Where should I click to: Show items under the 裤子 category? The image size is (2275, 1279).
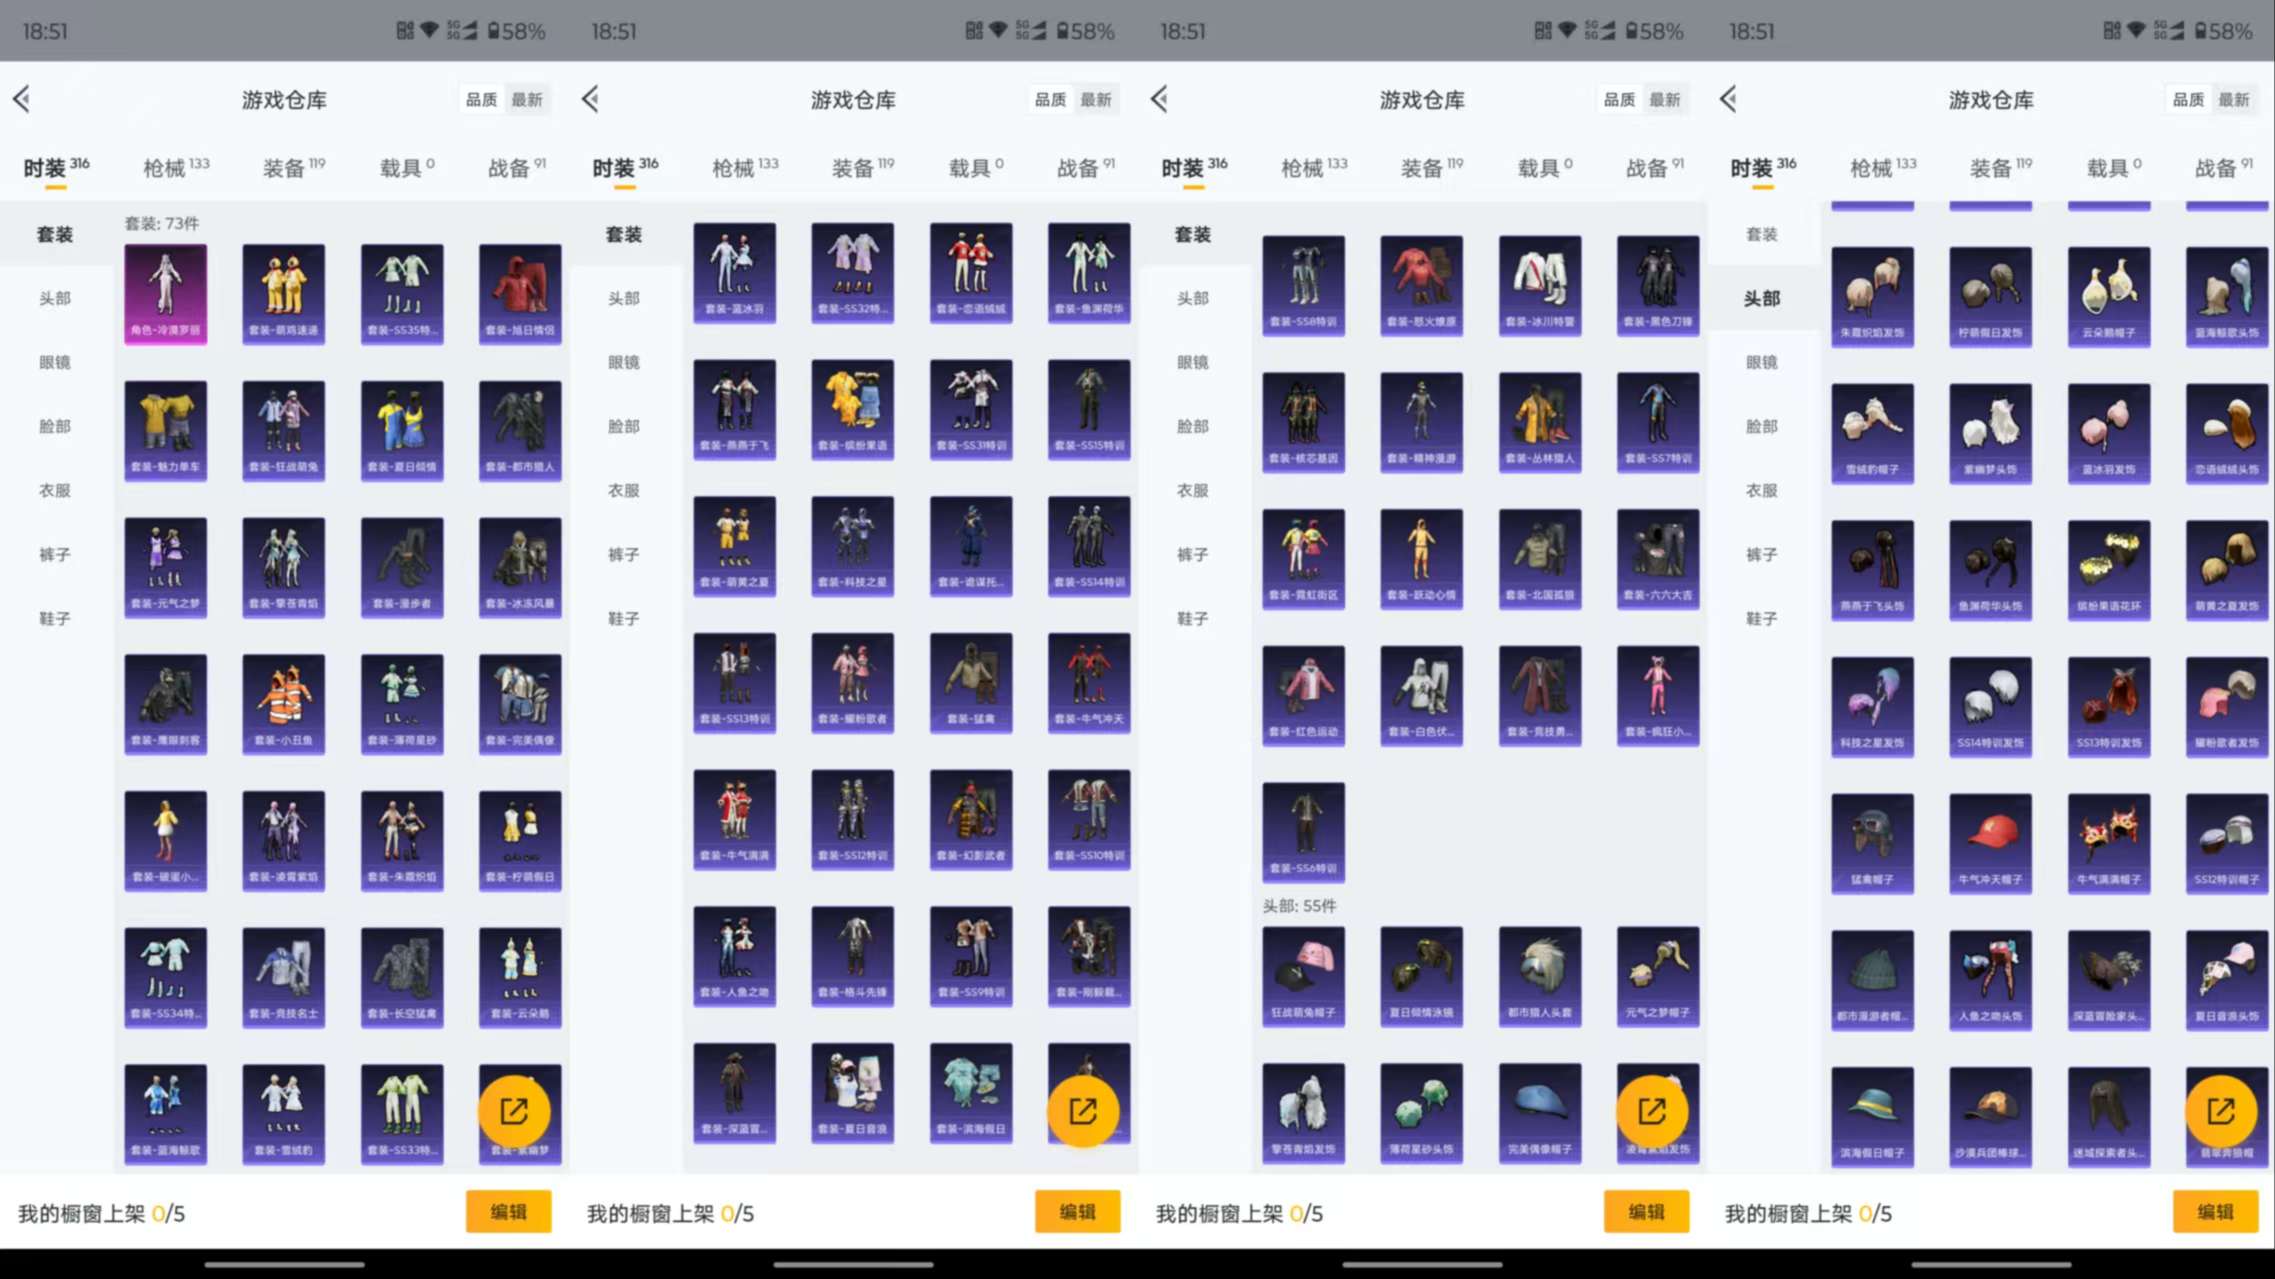[55, 554]
